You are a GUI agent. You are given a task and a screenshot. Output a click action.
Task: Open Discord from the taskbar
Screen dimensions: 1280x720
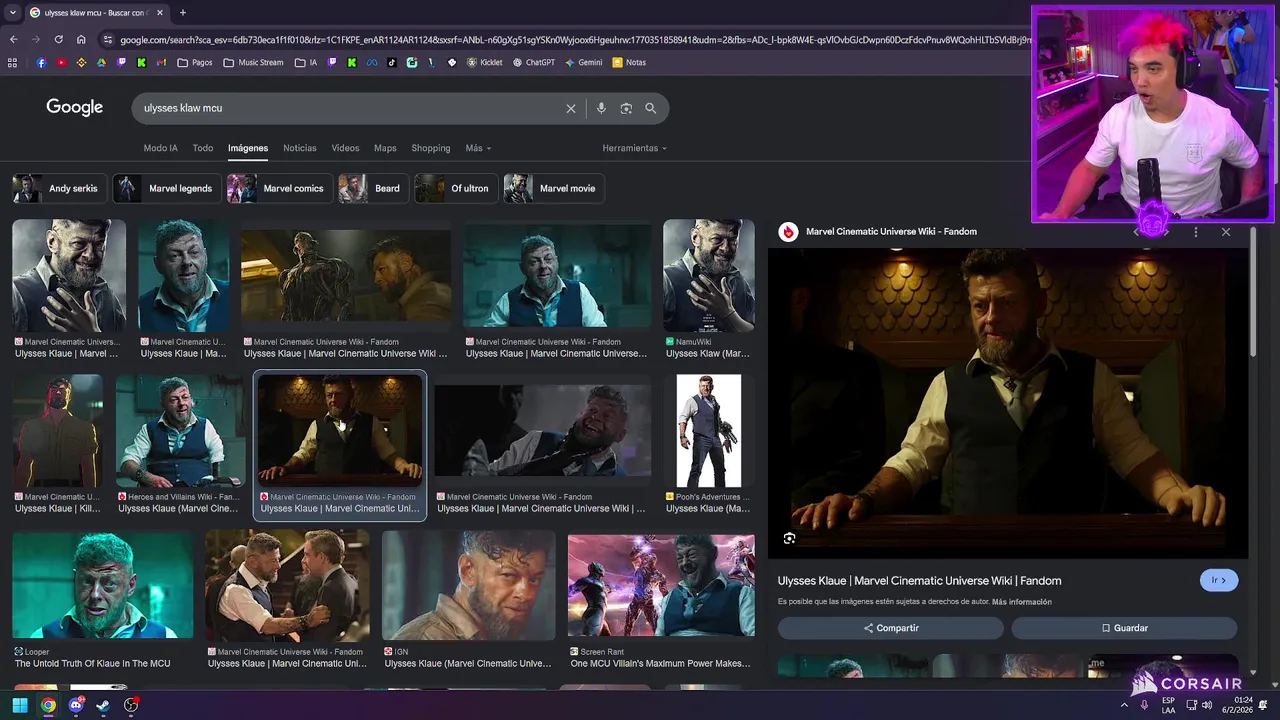click(76, 705)
